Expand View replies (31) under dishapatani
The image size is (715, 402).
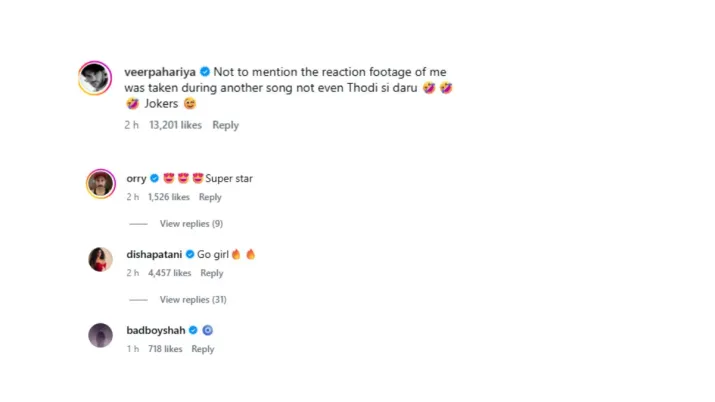[193, 299]
